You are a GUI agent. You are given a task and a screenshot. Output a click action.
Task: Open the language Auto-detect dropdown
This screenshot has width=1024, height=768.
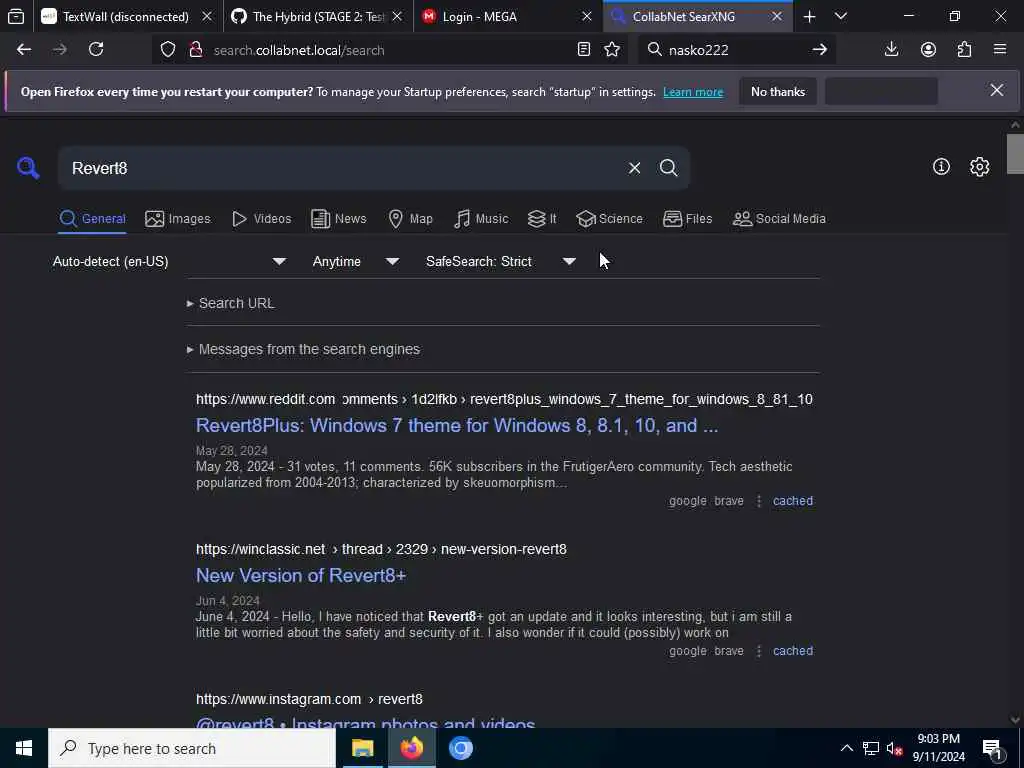click(x=170, y=261)
